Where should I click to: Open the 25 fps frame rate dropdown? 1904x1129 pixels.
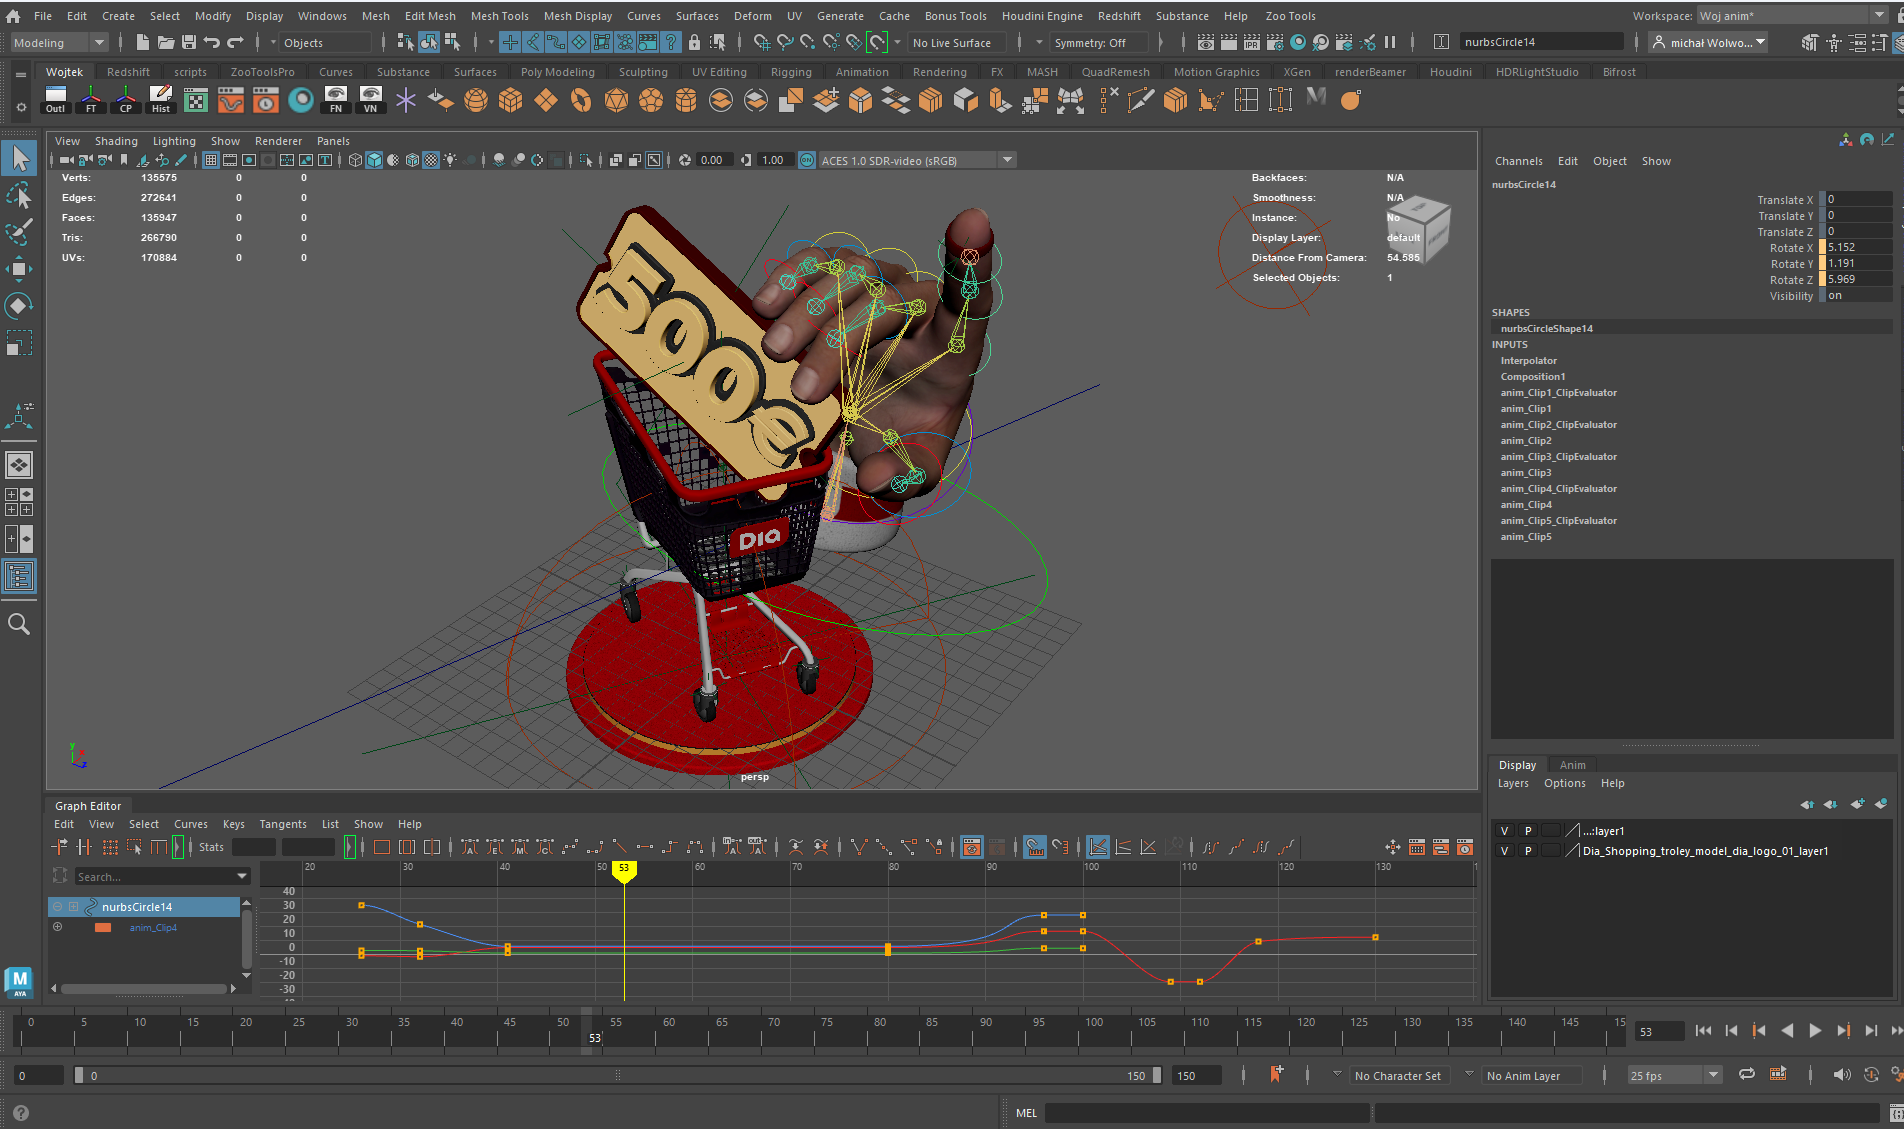pos(1674,1075)
